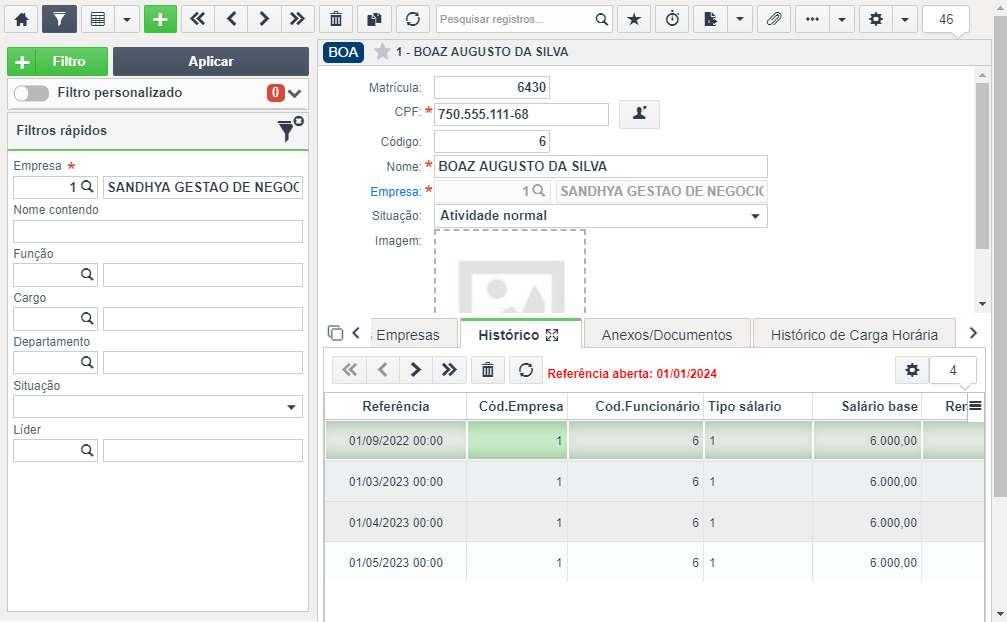Expand Filtro personalizado chevron
The image size is (1007, 622).
[295, 94]
